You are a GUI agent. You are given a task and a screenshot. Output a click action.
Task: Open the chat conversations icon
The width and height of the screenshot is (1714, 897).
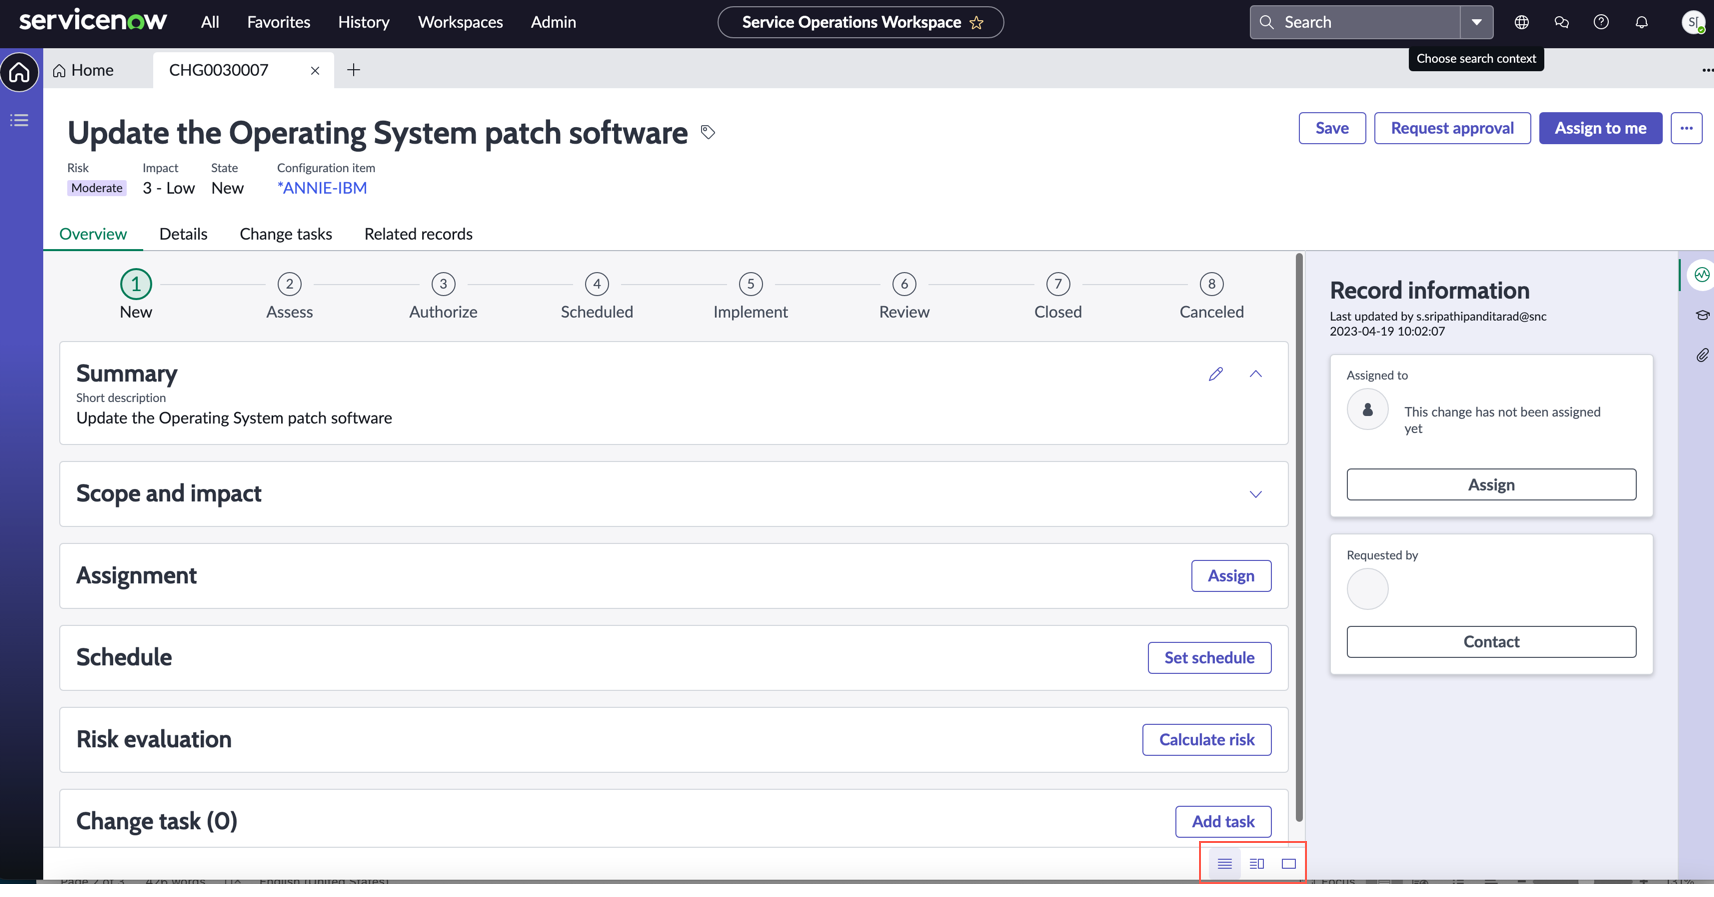coord(1562,22)
